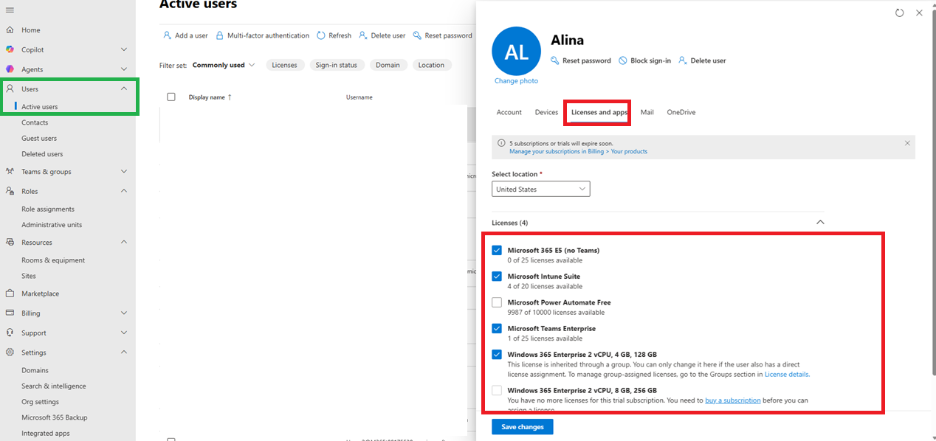Sort by Display name column header
Image resolution: width=936 pixels, height=441 pixels.
tap(210, 97)
